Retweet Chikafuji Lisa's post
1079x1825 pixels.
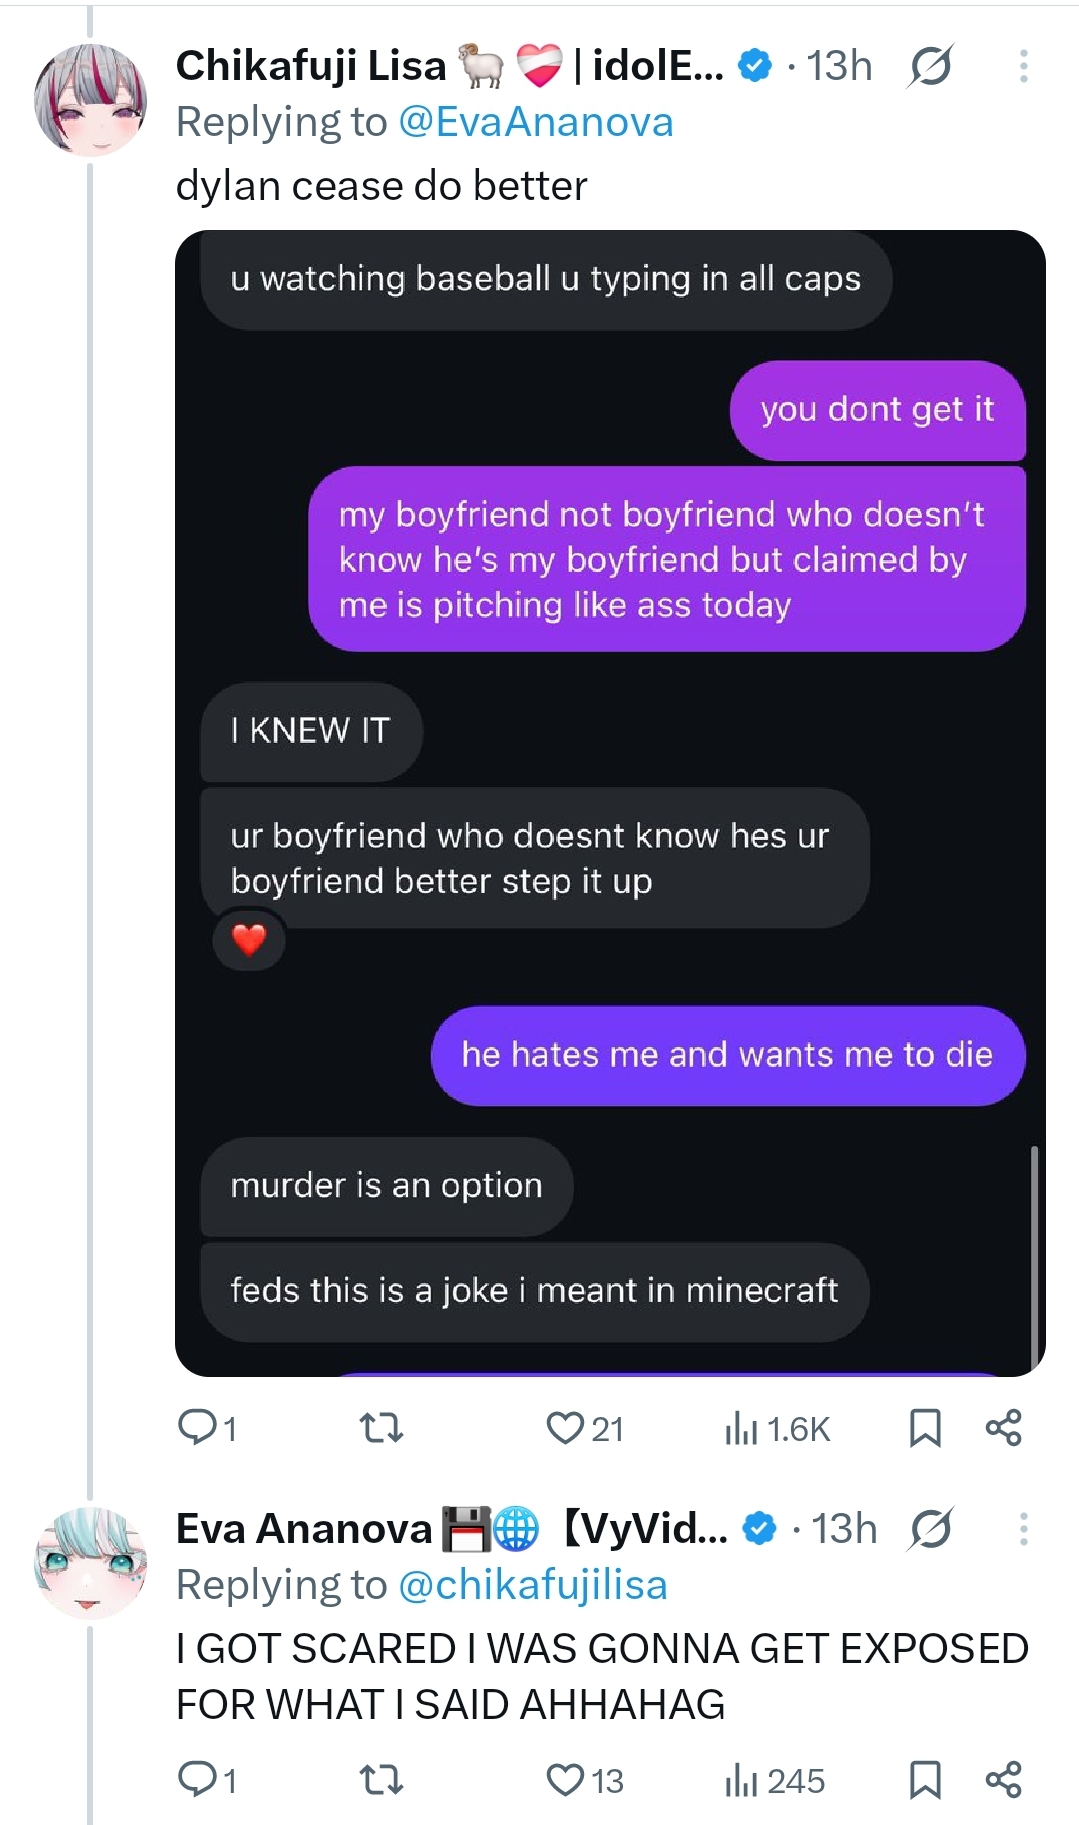tap(381, 1427)
